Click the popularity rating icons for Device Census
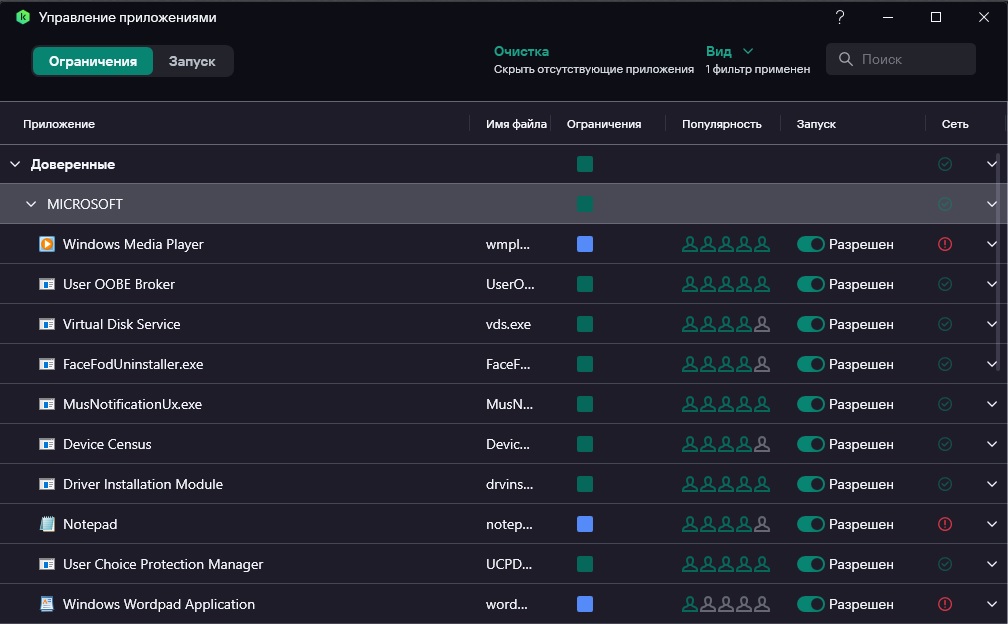The height and width of the screenshot is (624, 1008). (726, 444)
